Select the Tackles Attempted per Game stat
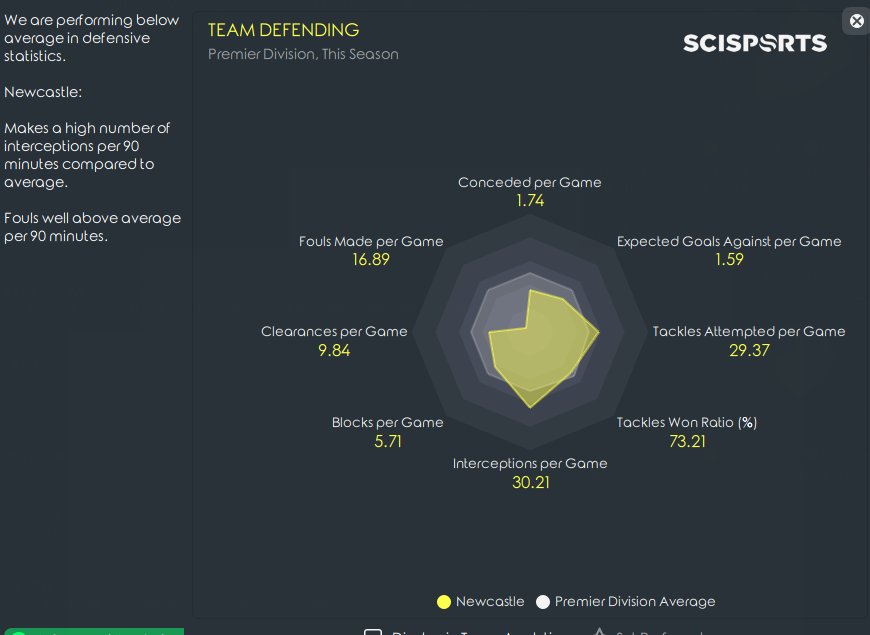Screen dimensions: 870x635 click(x=748, y=331)
